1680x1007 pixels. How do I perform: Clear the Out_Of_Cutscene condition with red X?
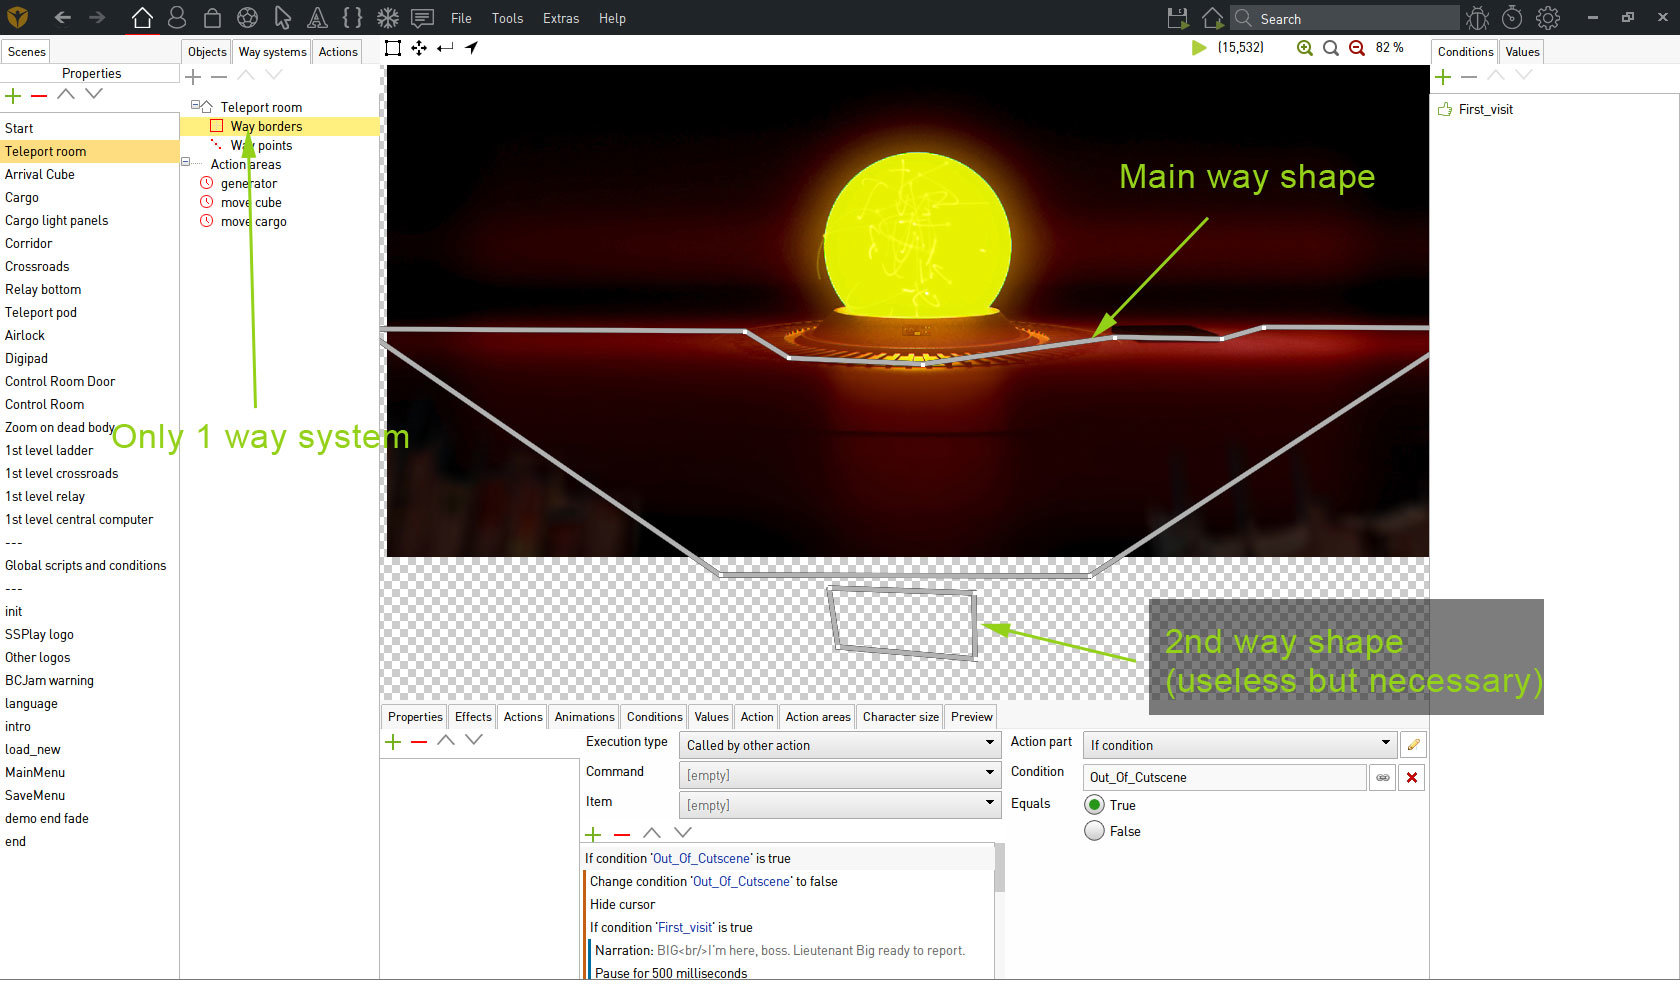1412,777
